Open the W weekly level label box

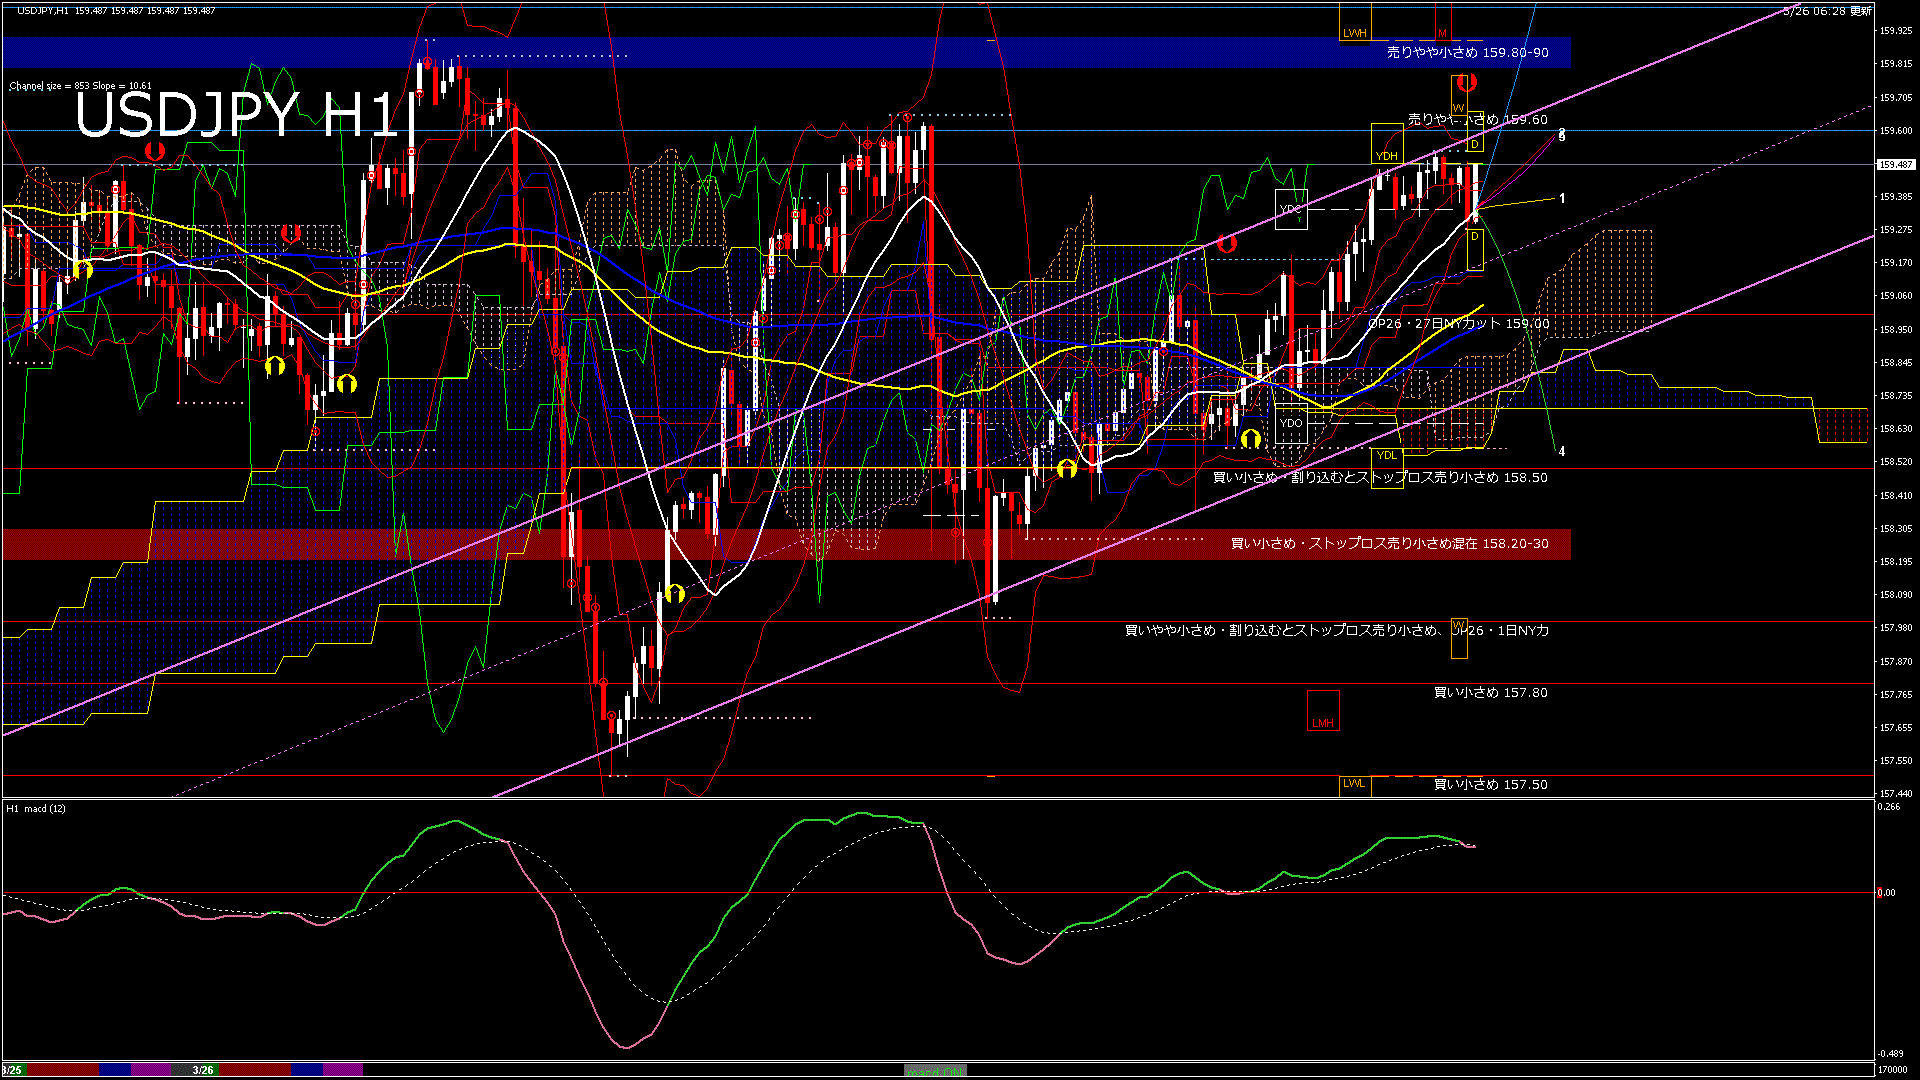point(1459,107)
